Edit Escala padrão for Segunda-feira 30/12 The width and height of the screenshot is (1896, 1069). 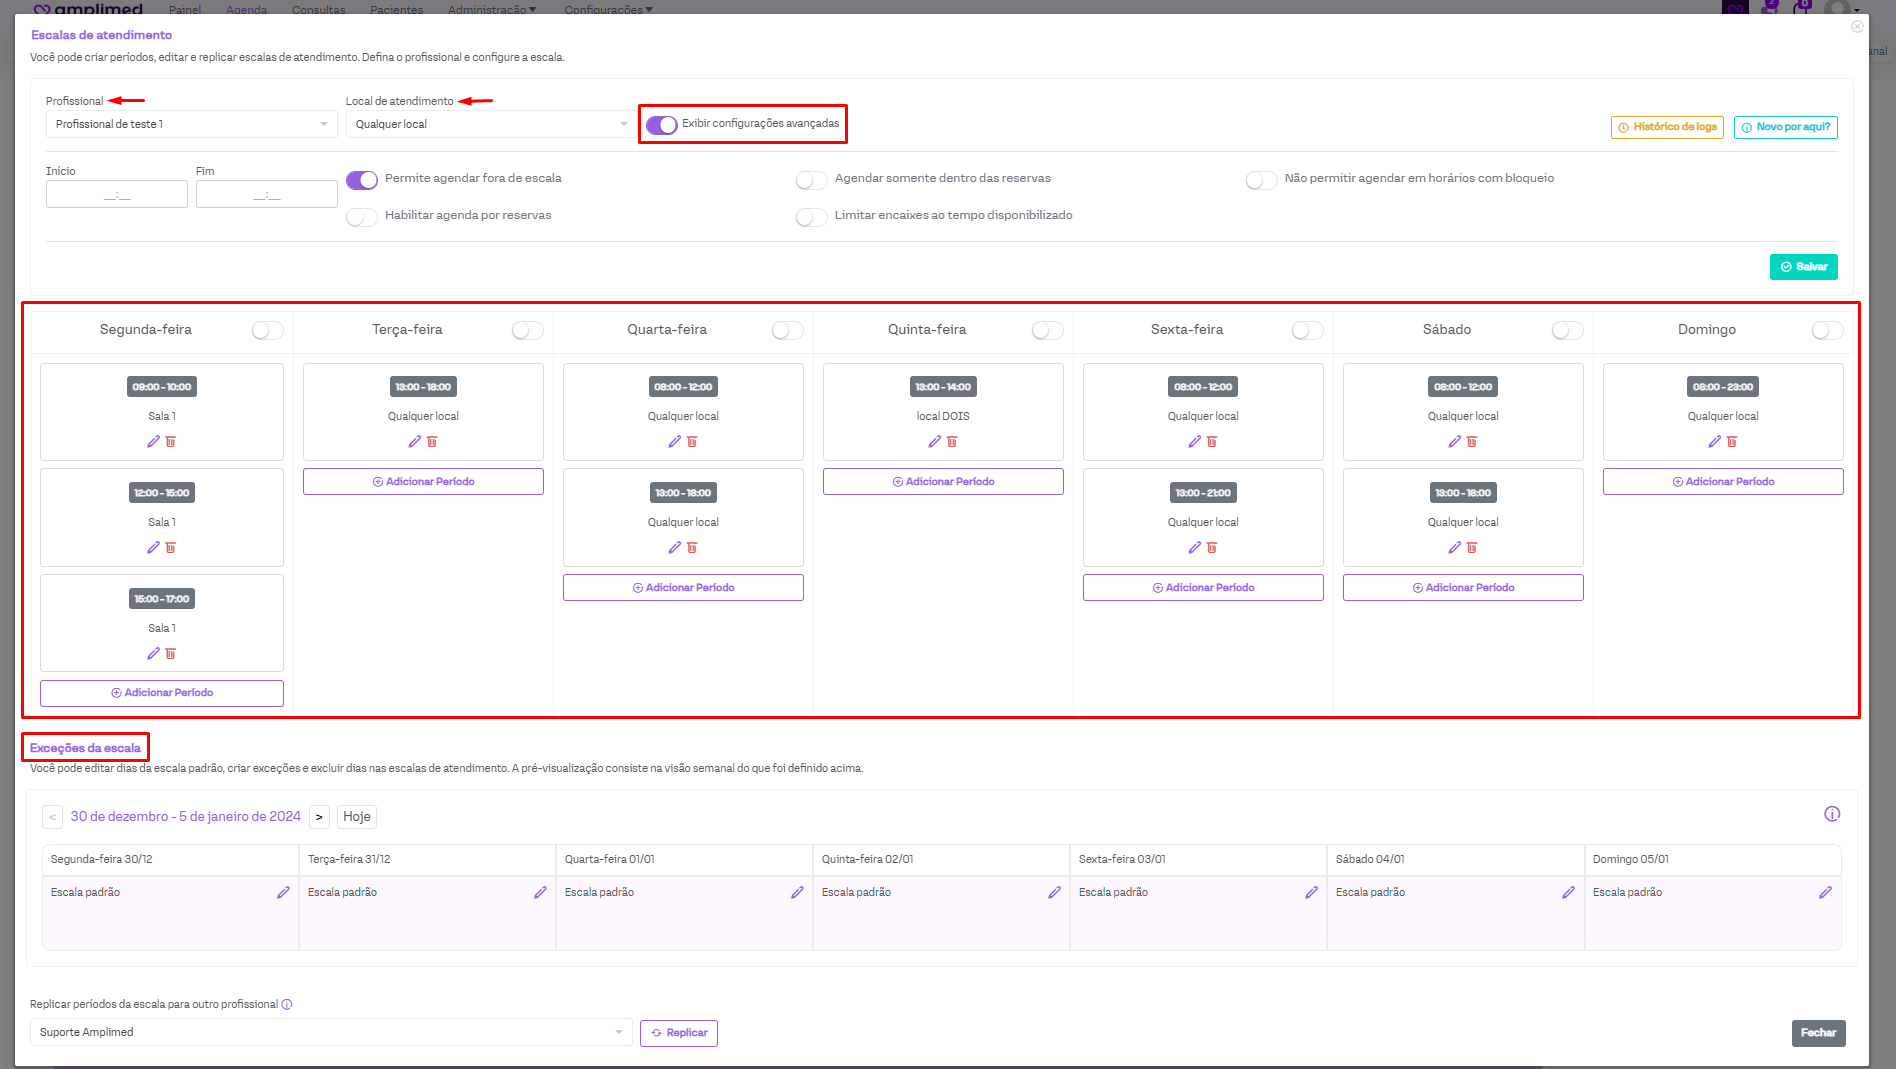[283, 892]
